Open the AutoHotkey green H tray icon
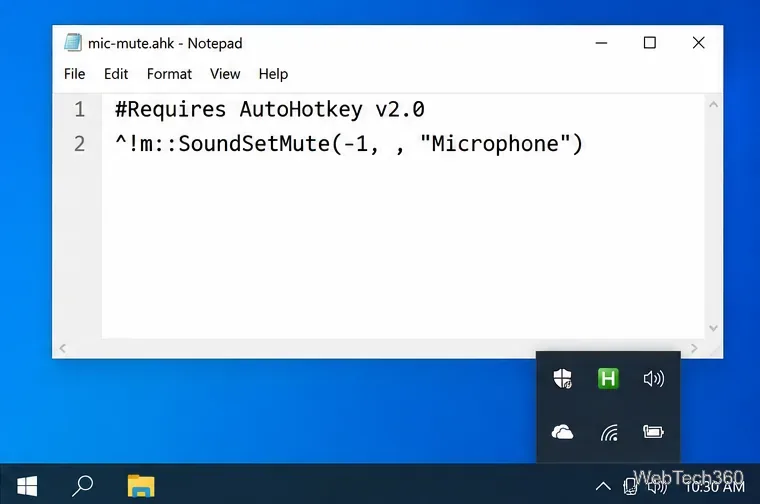Viewport: 760px width, 504px height. coord(608,378)
